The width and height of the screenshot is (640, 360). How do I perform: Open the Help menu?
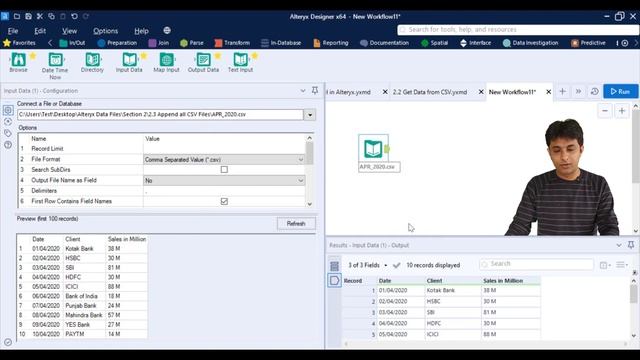(x=141, y=31)
